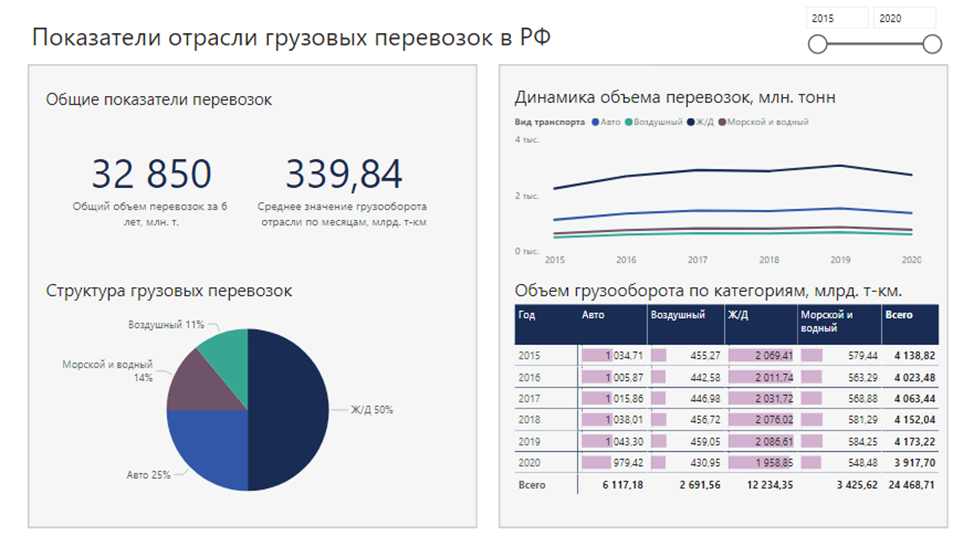Screen dimensions: 974x546
Task: Click the Структура грузовых перевозок title
Action: (169, 291)
